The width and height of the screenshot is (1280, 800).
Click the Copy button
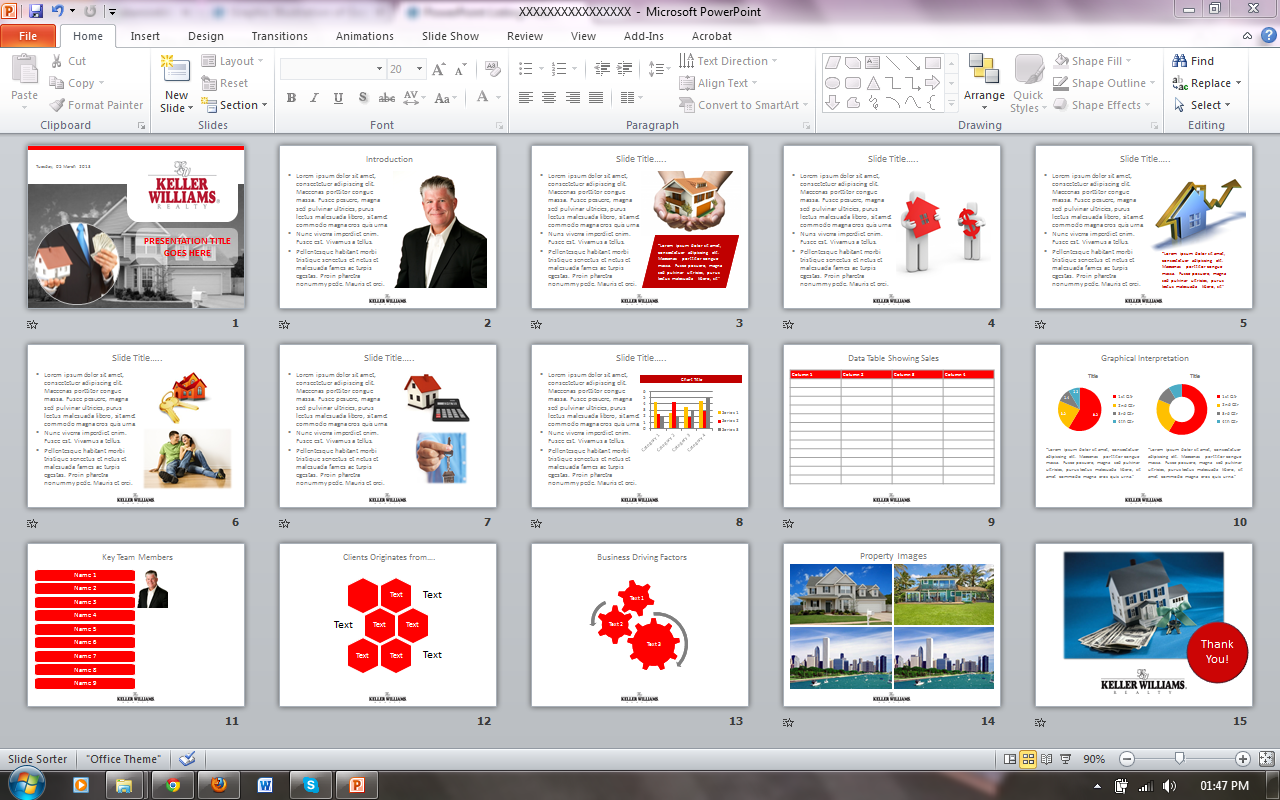pyautogui.click(x=74, y=83)
